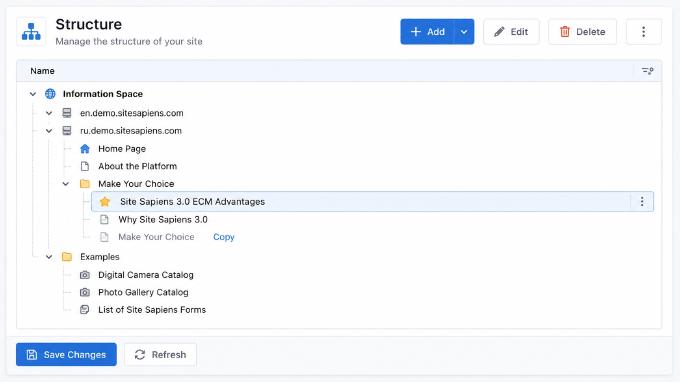
Task: Select About the Platform item
Action: click(x=137, y=166)
